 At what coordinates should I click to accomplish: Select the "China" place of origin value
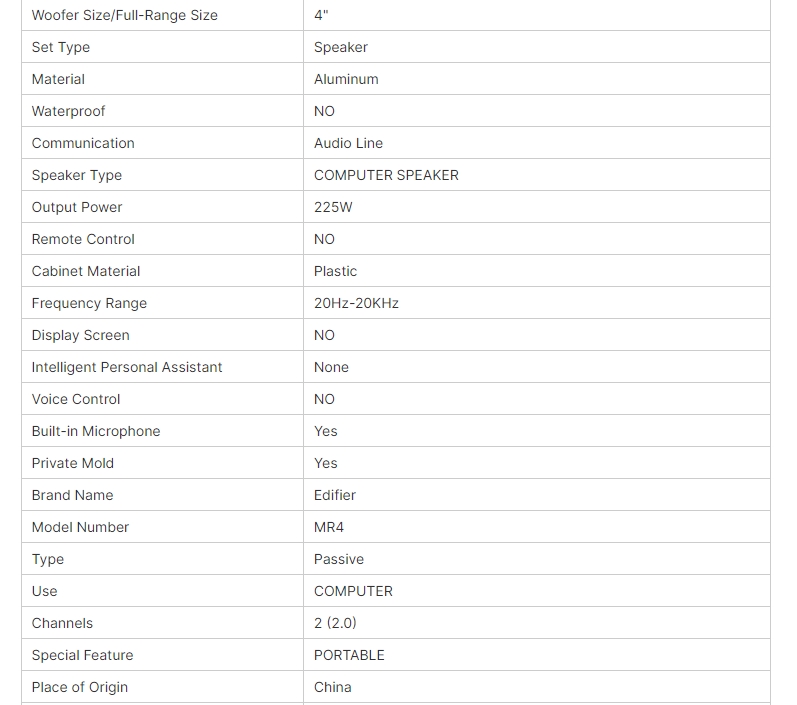[333, 687]
